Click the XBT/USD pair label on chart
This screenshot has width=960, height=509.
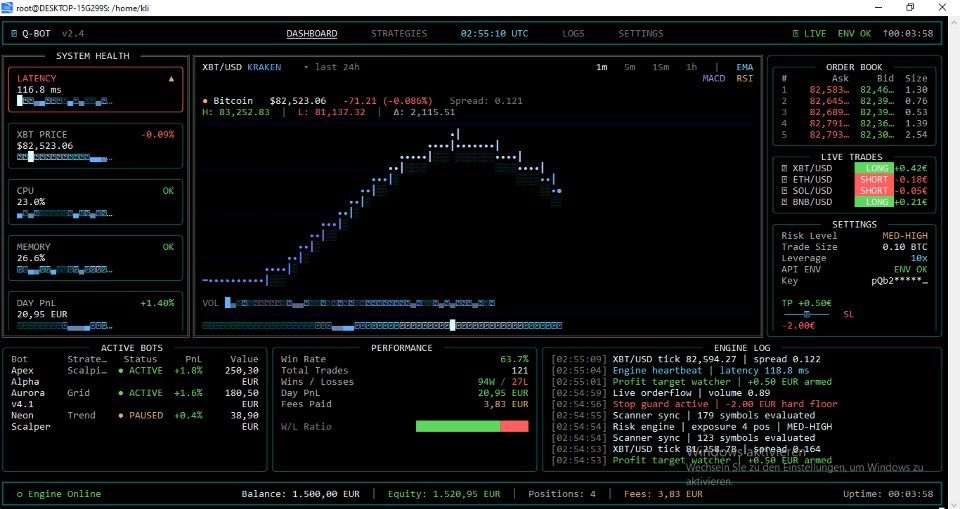pyautogui.click(x=222, y=67)
